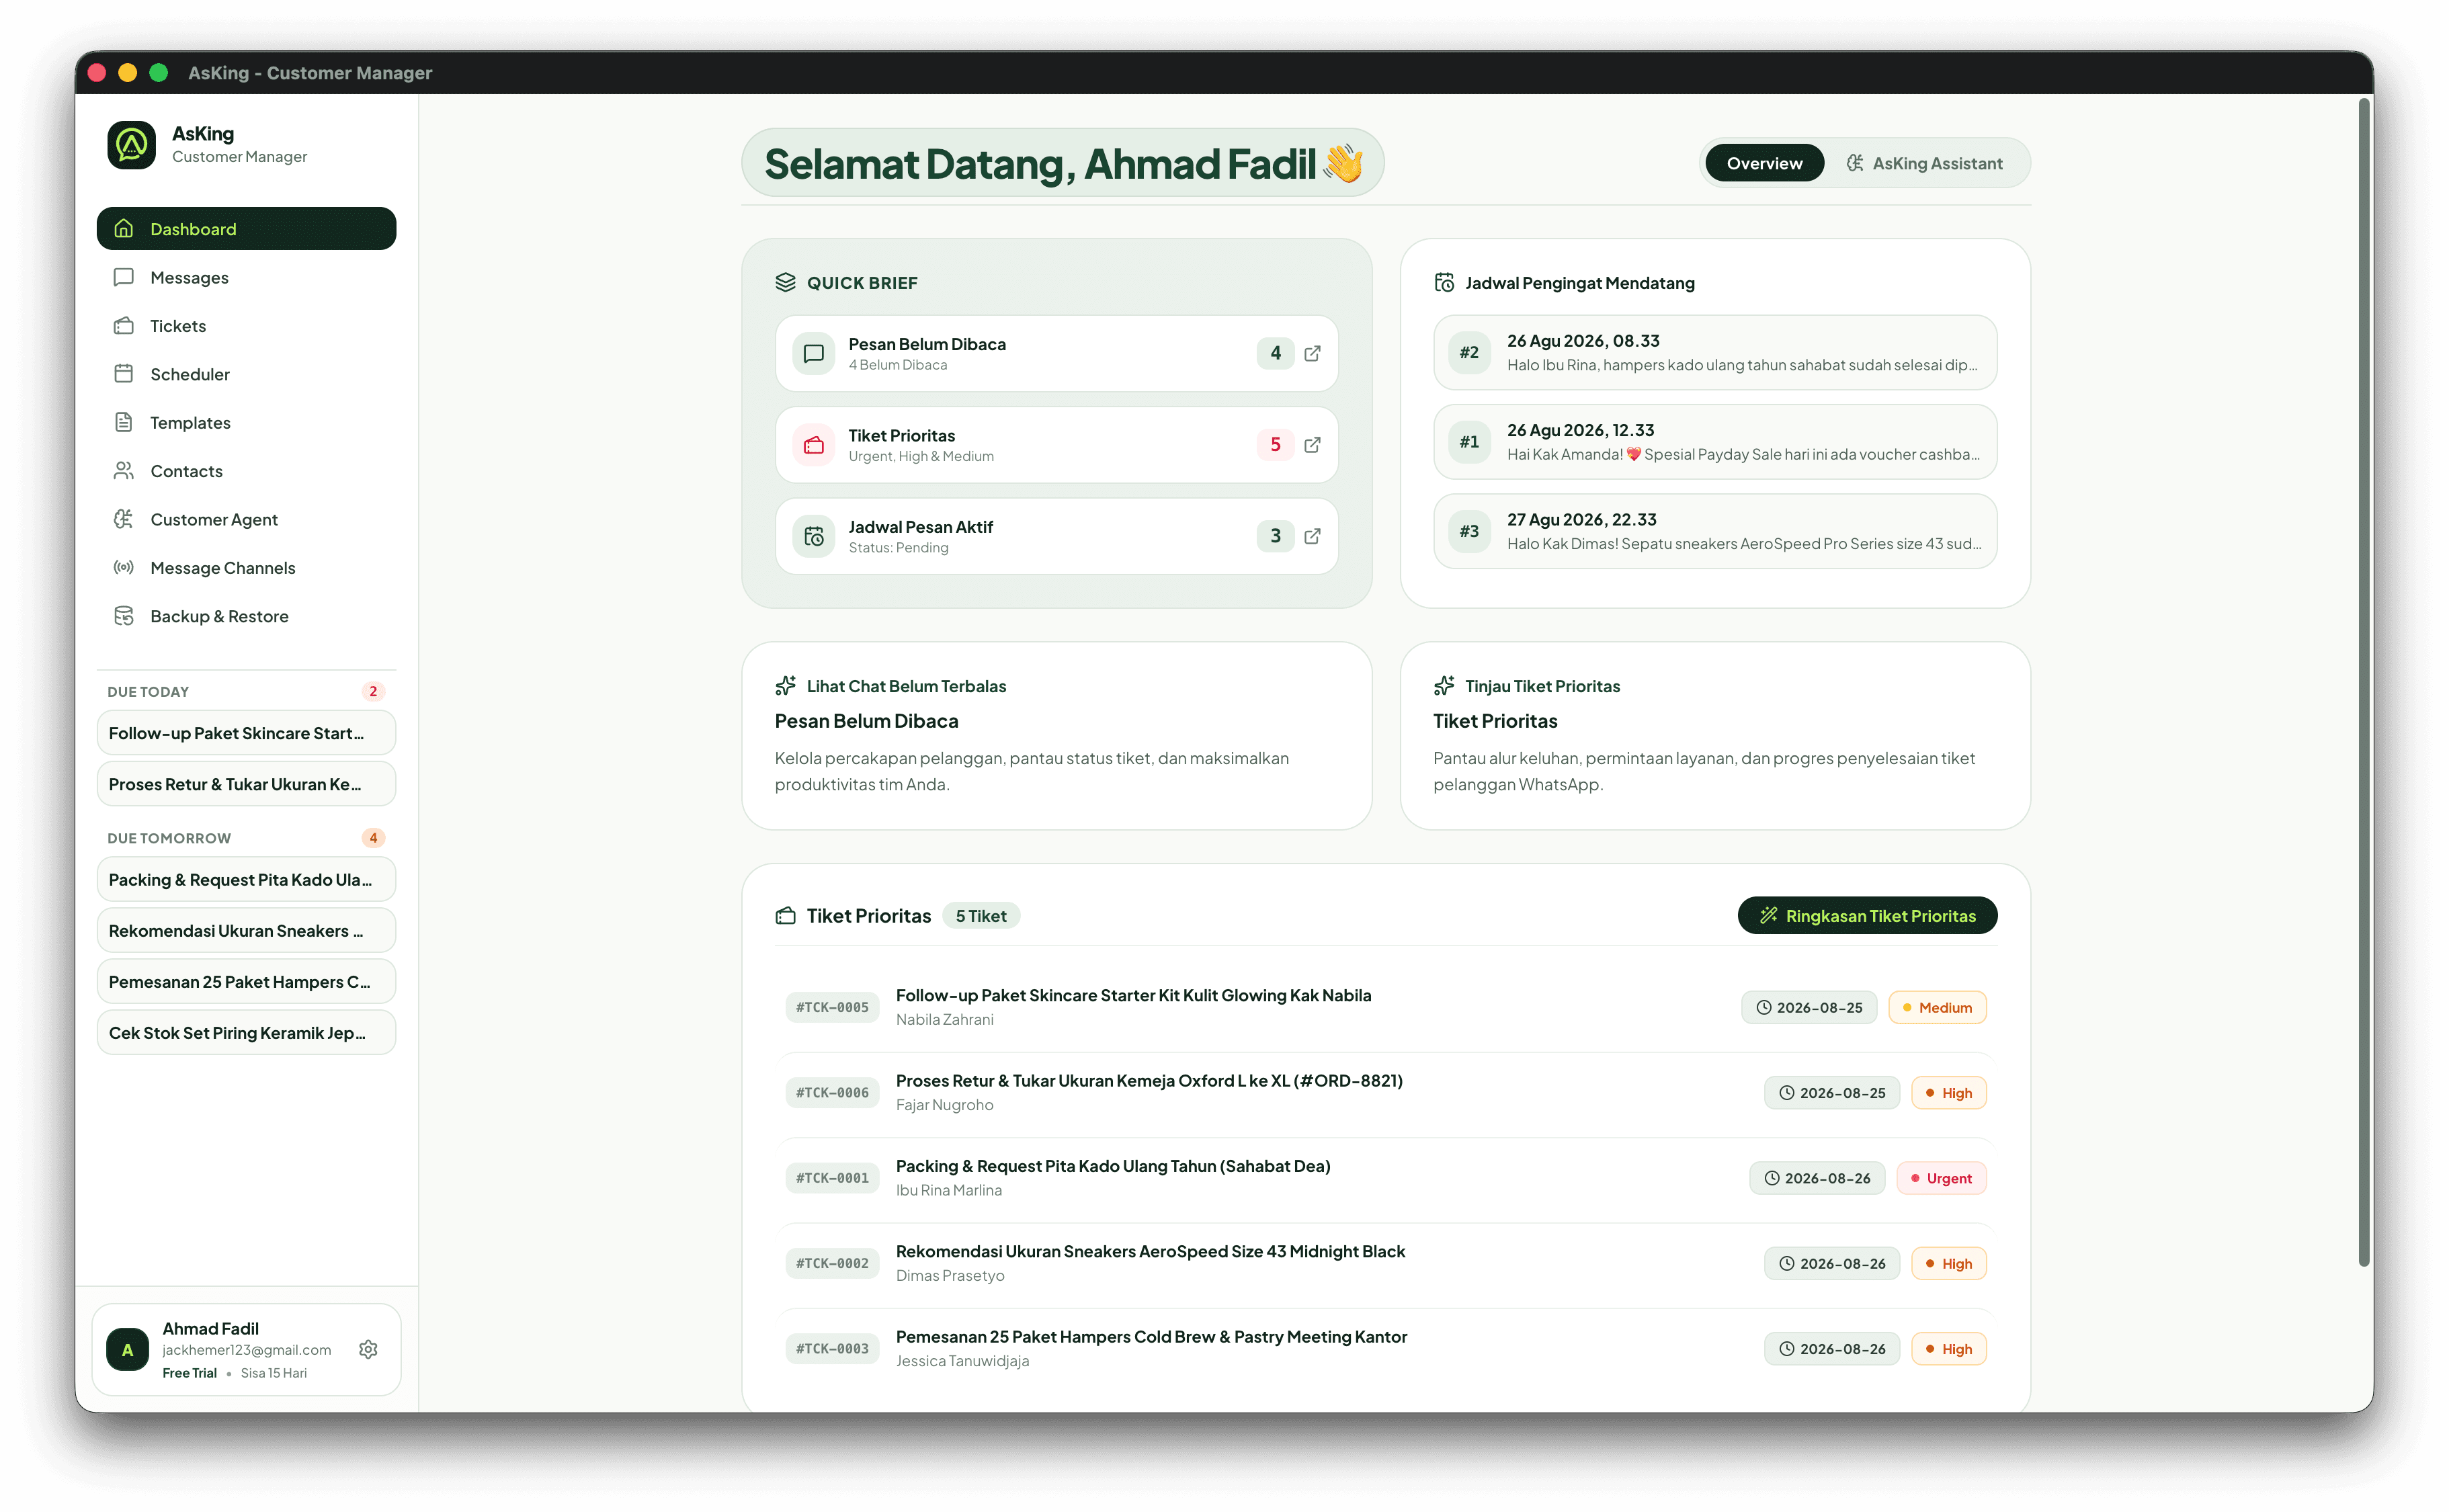Open Tiket Prioritas external link icon
The image size is (2449, 1512).
1312,444
